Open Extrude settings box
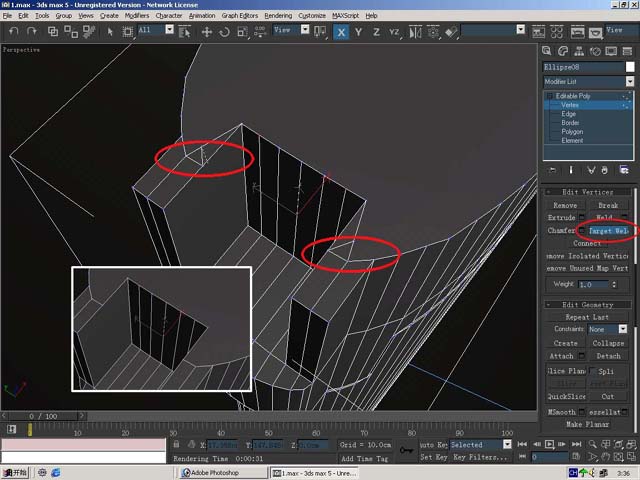The image size is (640, 480). 582,218
